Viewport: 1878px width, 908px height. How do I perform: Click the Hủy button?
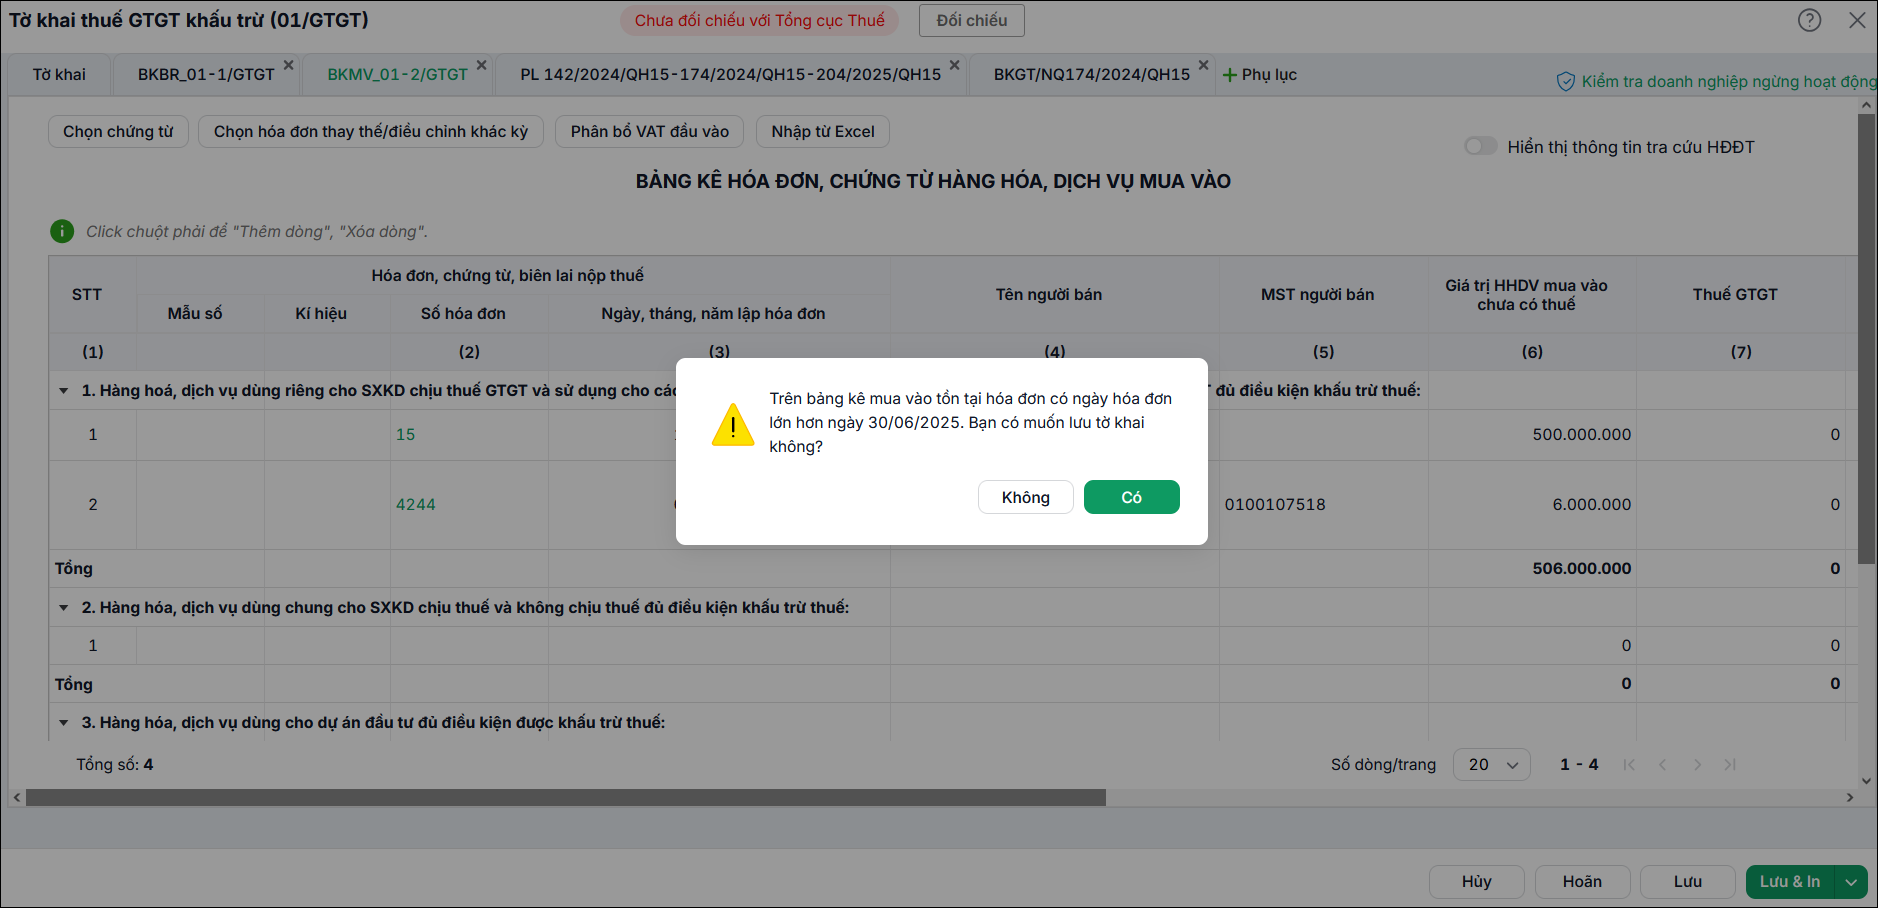pyautogui.click(x=1477, y=882)
